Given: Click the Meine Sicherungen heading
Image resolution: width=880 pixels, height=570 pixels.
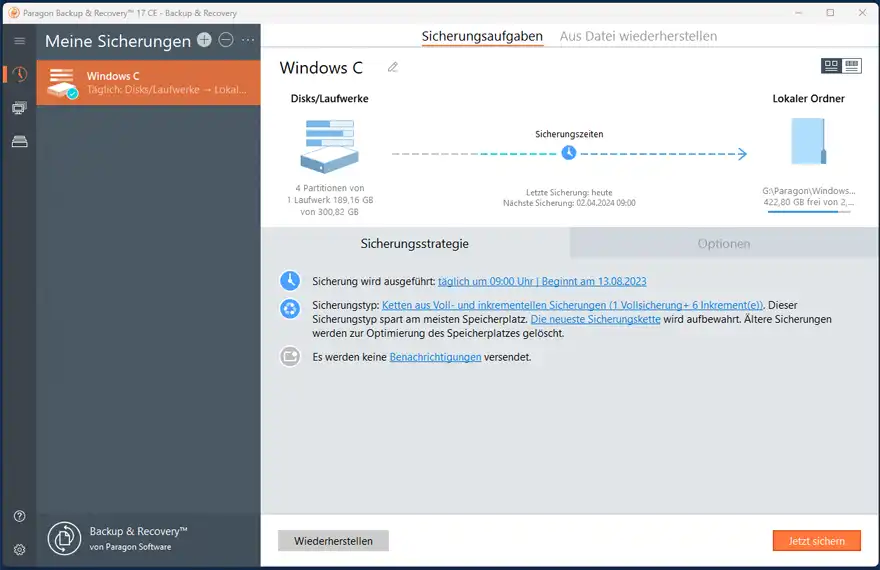Looking at the screenshot, I should click(x=118, y=41).
